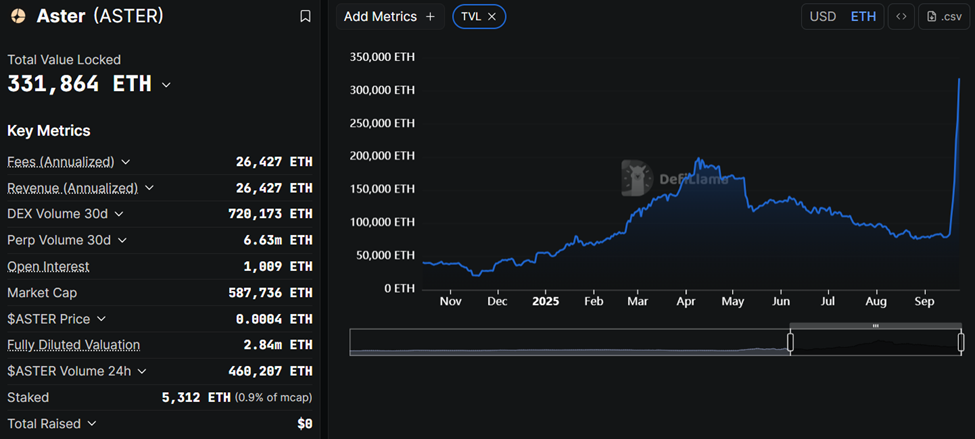Expand the Total Value Locked chevron
The height and width of the screenshot is (439, 975).
[166, 85]
